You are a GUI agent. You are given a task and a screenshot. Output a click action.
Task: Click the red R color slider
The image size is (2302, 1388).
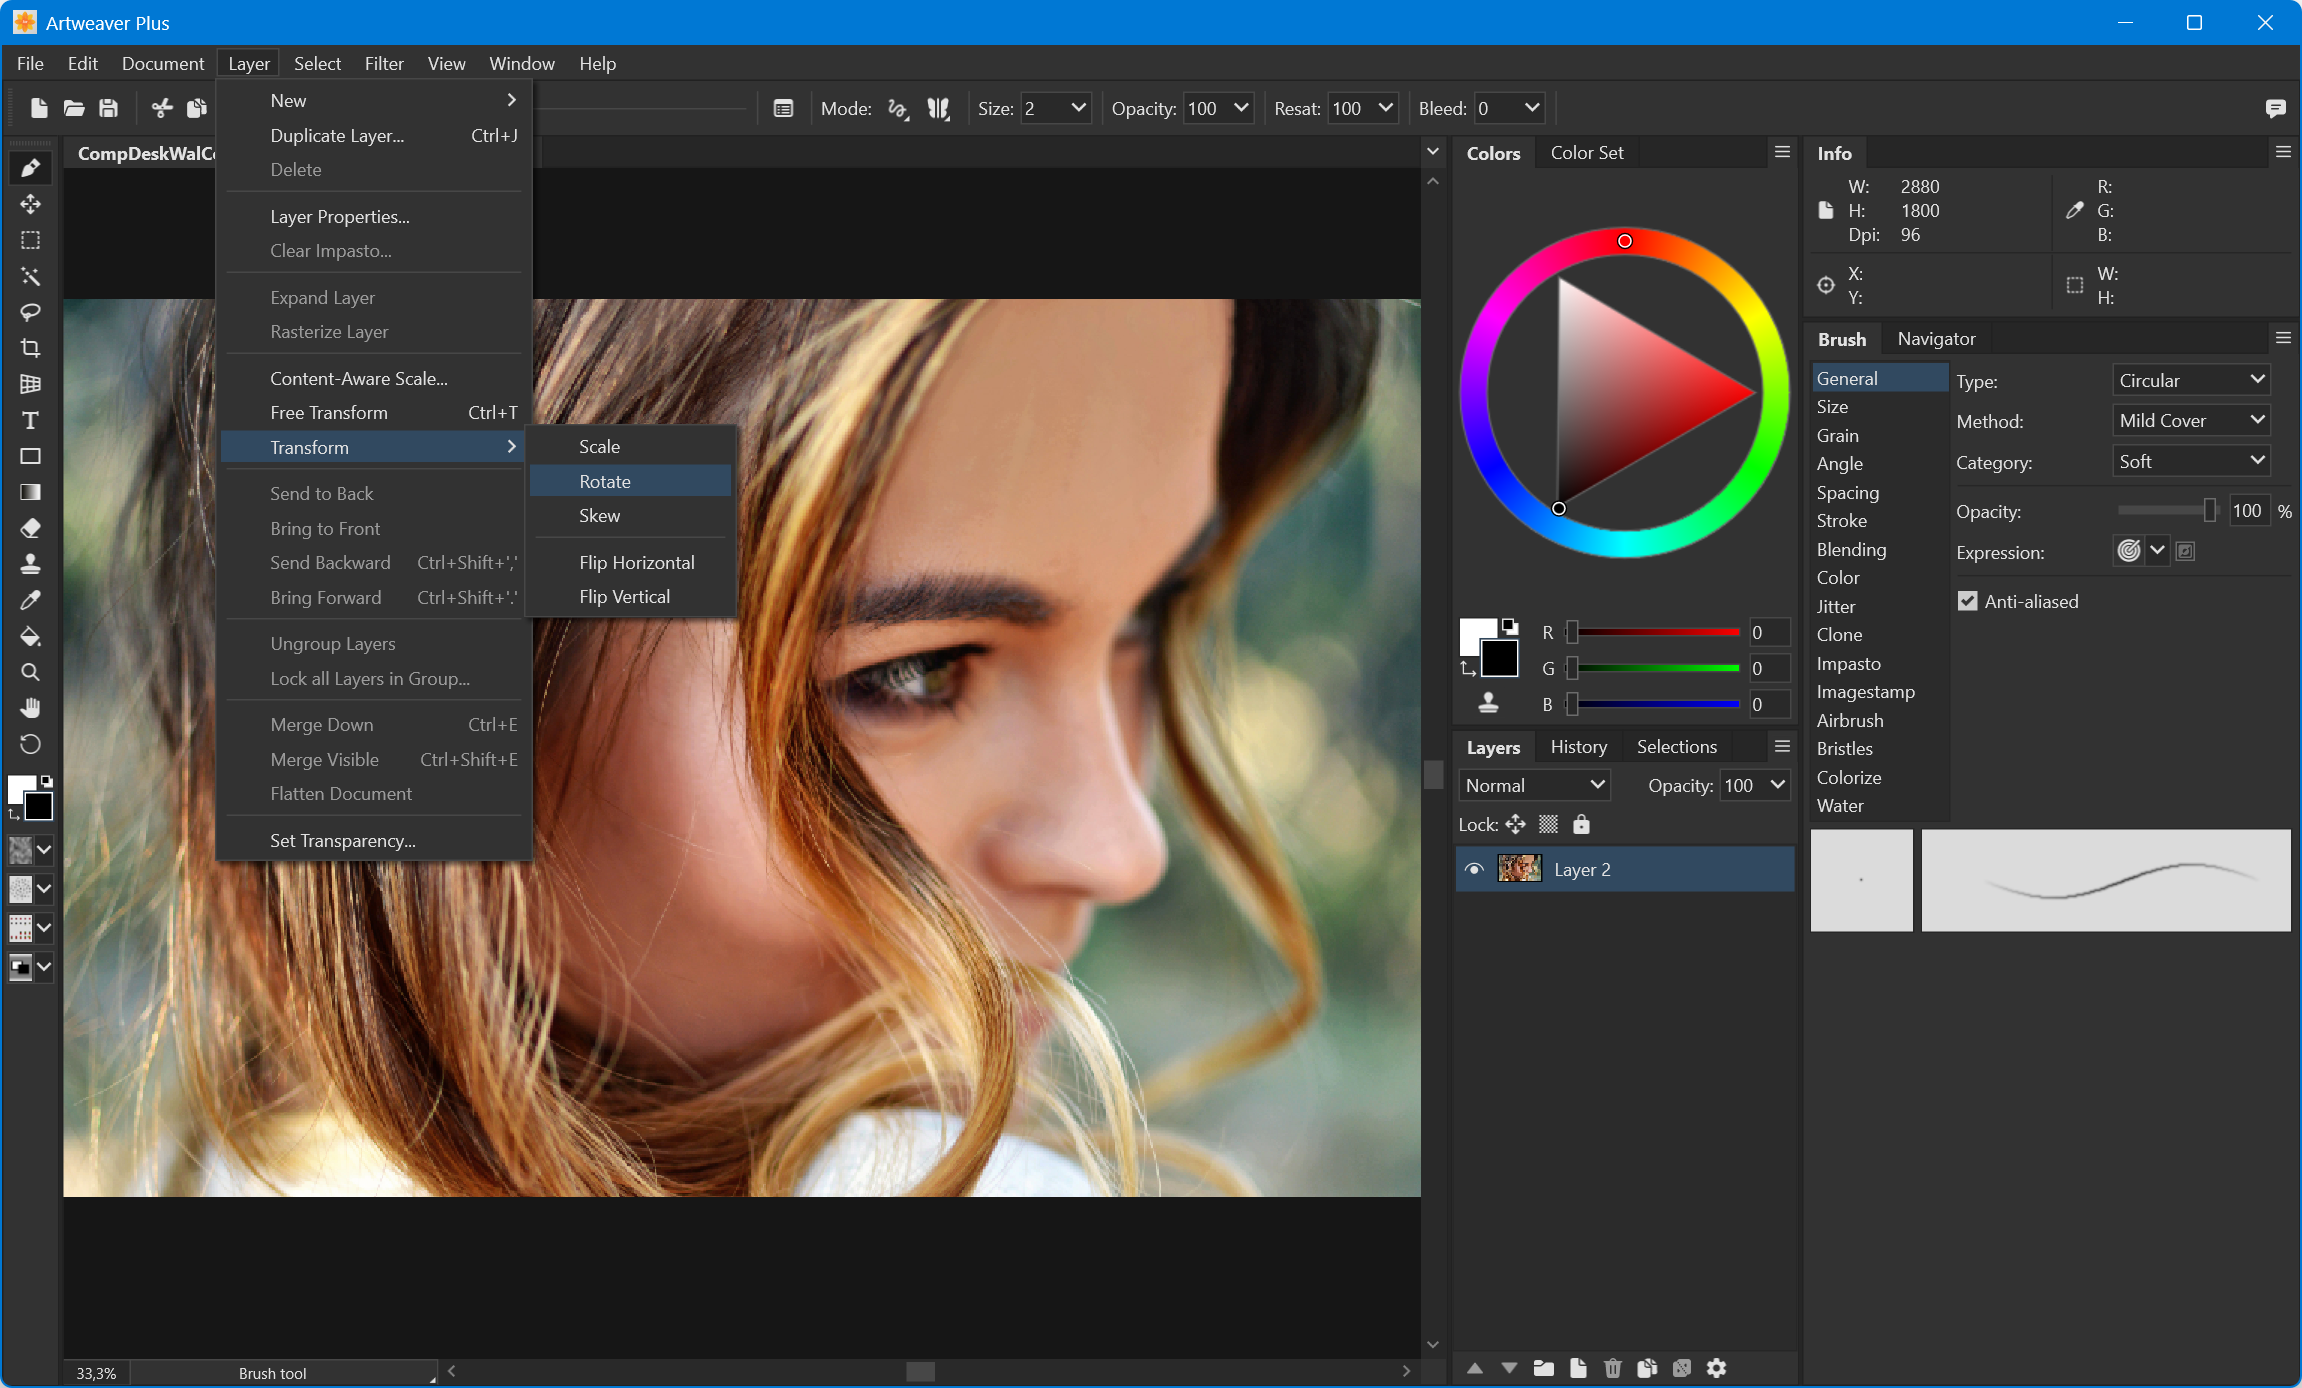(x=1656, y=632)
